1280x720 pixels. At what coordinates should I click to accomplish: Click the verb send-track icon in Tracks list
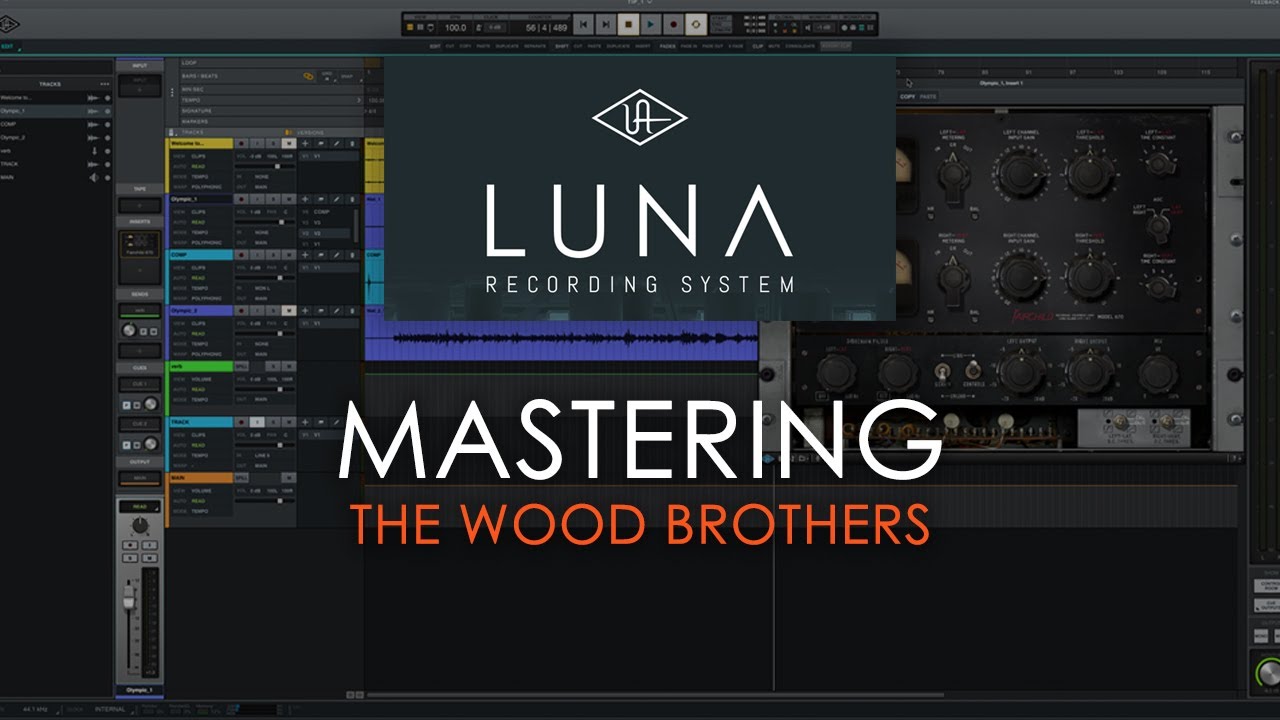(94, 151)
